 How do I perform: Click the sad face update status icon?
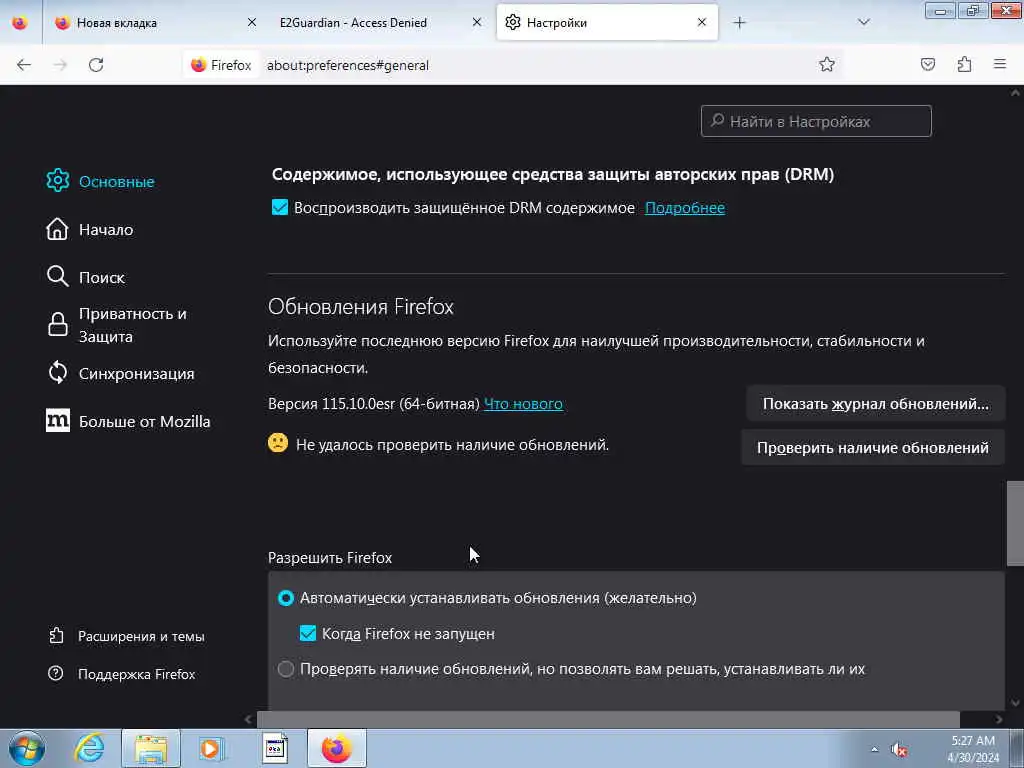tap(278, 443)
